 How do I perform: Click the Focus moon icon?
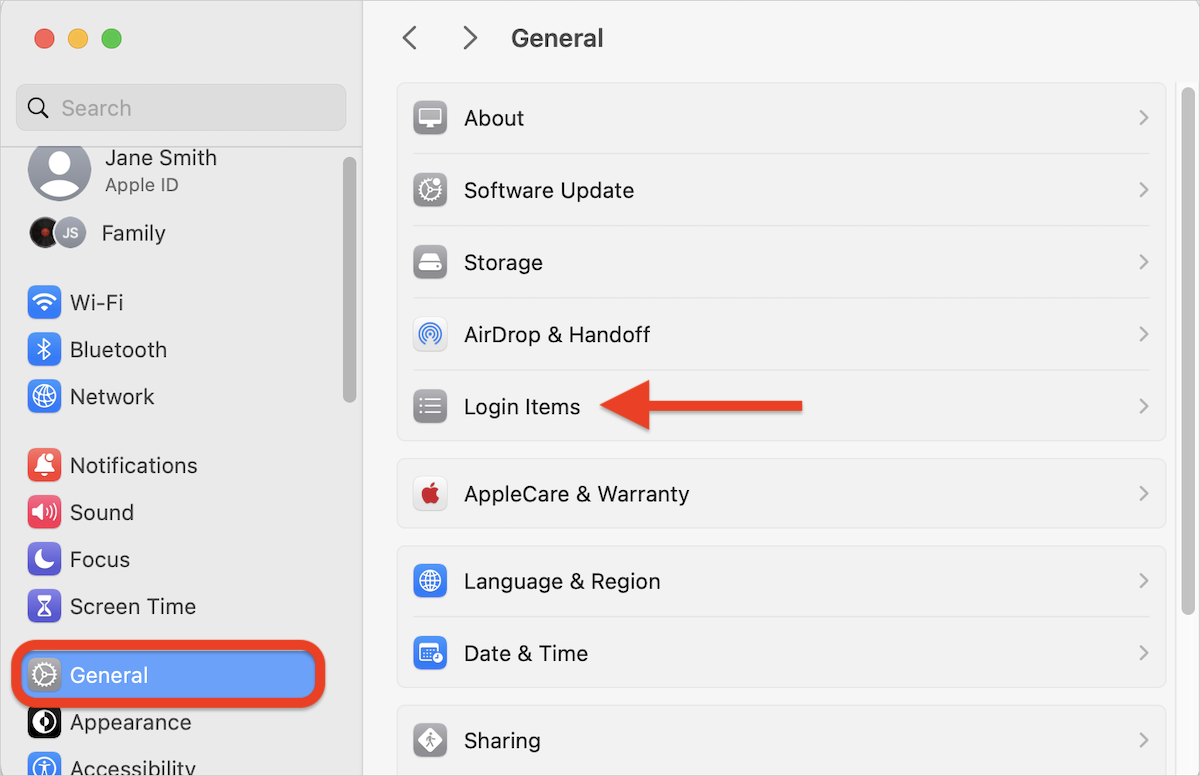pyautogui.click(x=44, y=560)
